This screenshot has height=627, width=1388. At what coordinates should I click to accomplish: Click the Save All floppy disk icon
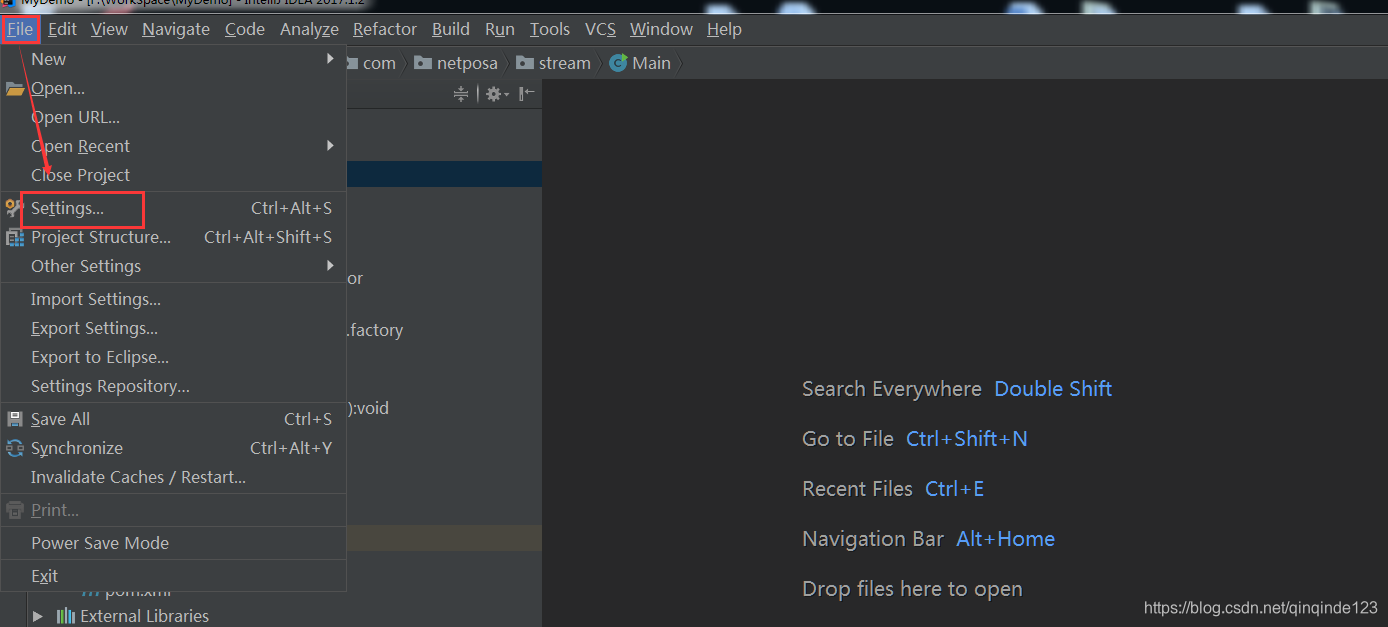14,419
